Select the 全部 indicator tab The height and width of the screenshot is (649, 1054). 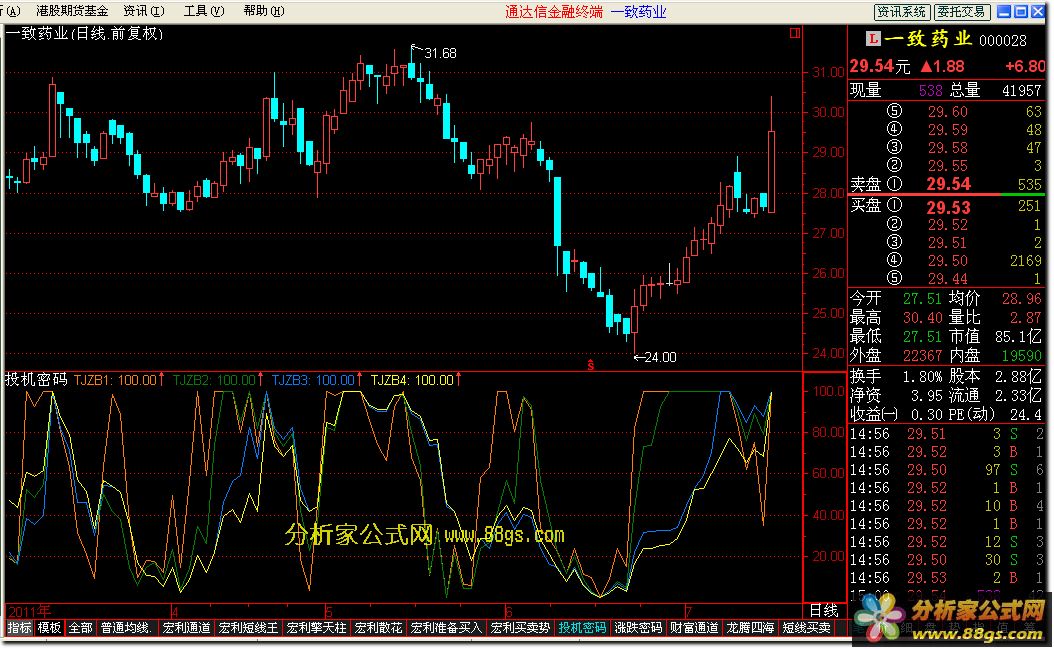(81, 627)
